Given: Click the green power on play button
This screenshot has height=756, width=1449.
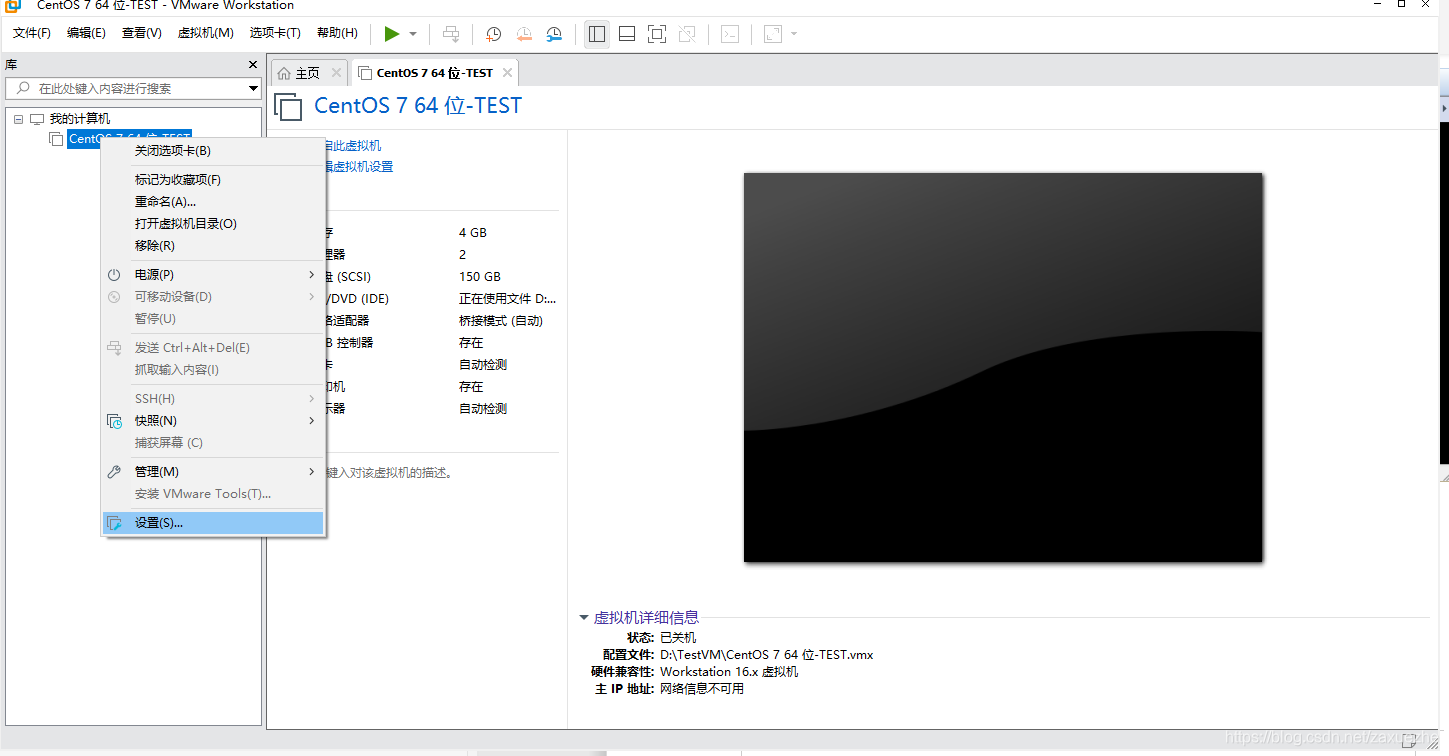Looking at the screenshot, I should tap(392, 34).
